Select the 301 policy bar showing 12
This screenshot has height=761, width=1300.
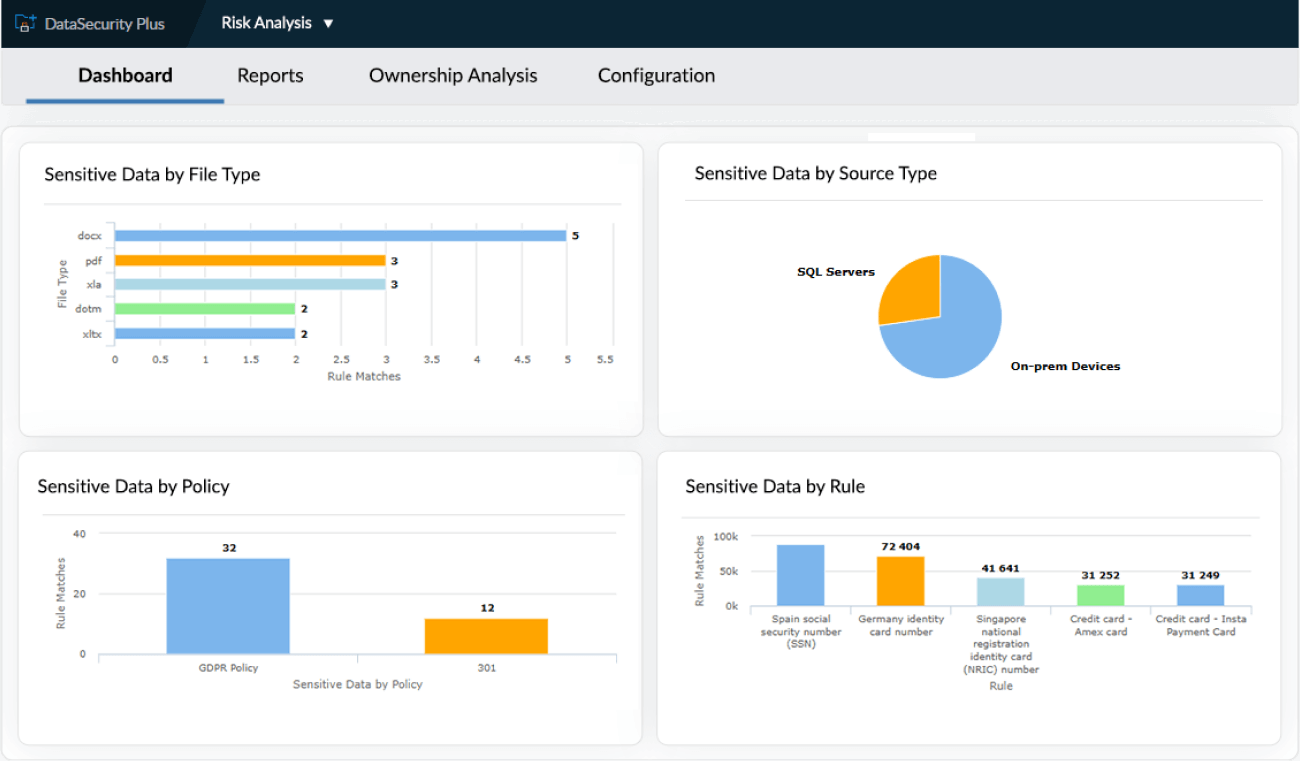pos(486,634)
